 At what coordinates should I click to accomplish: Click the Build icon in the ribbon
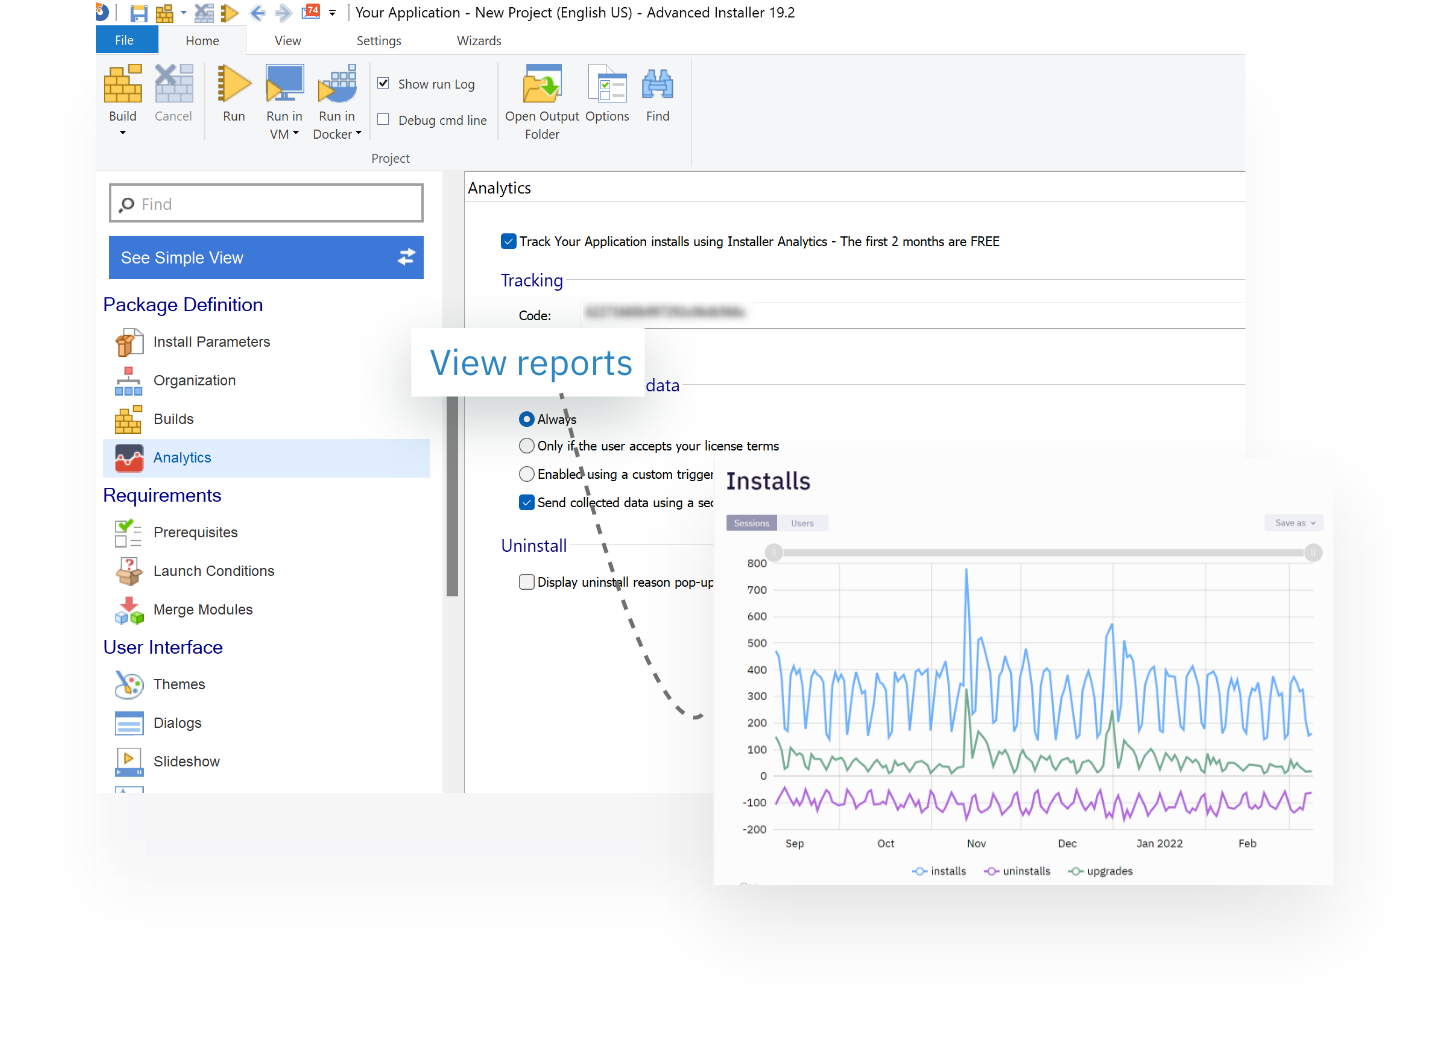coord(123,86)
